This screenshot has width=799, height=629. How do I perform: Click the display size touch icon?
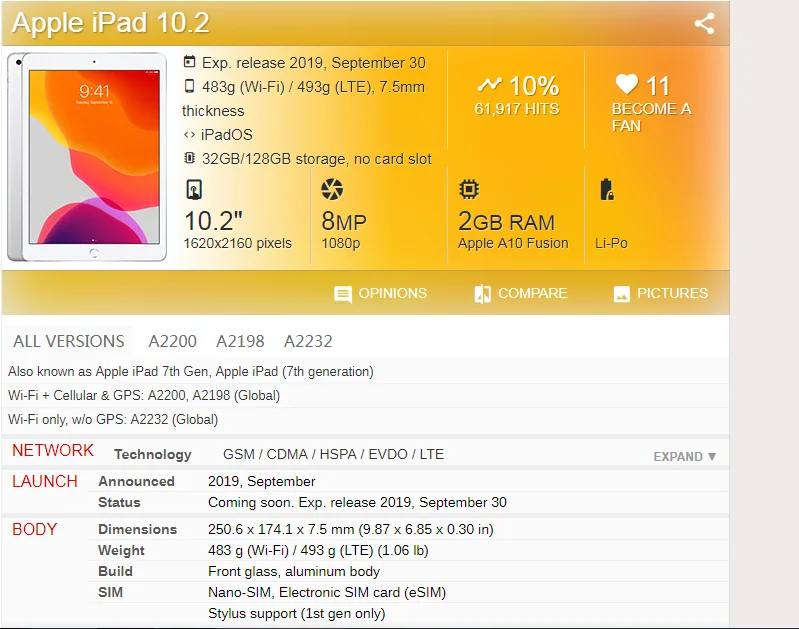[x=194, y=190]
